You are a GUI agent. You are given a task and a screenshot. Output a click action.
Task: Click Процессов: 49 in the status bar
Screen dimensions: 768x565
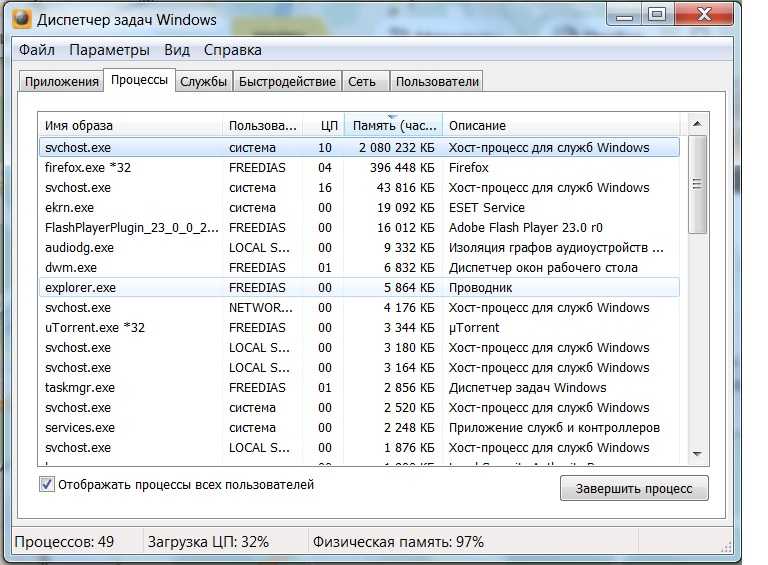tap(64, 542)
